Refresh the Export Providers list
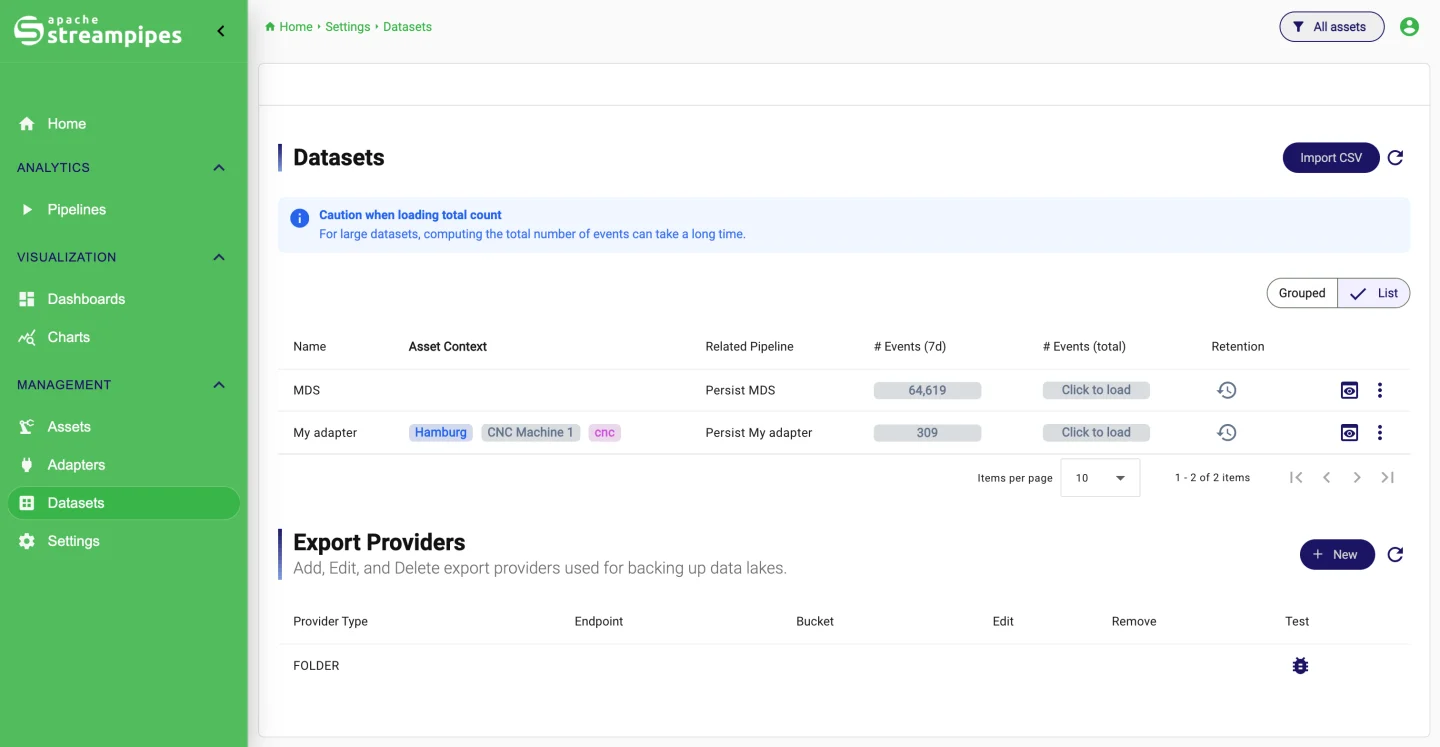Image resolution: width=1440 pixels, height=747 pixels. click(1396, 555)
